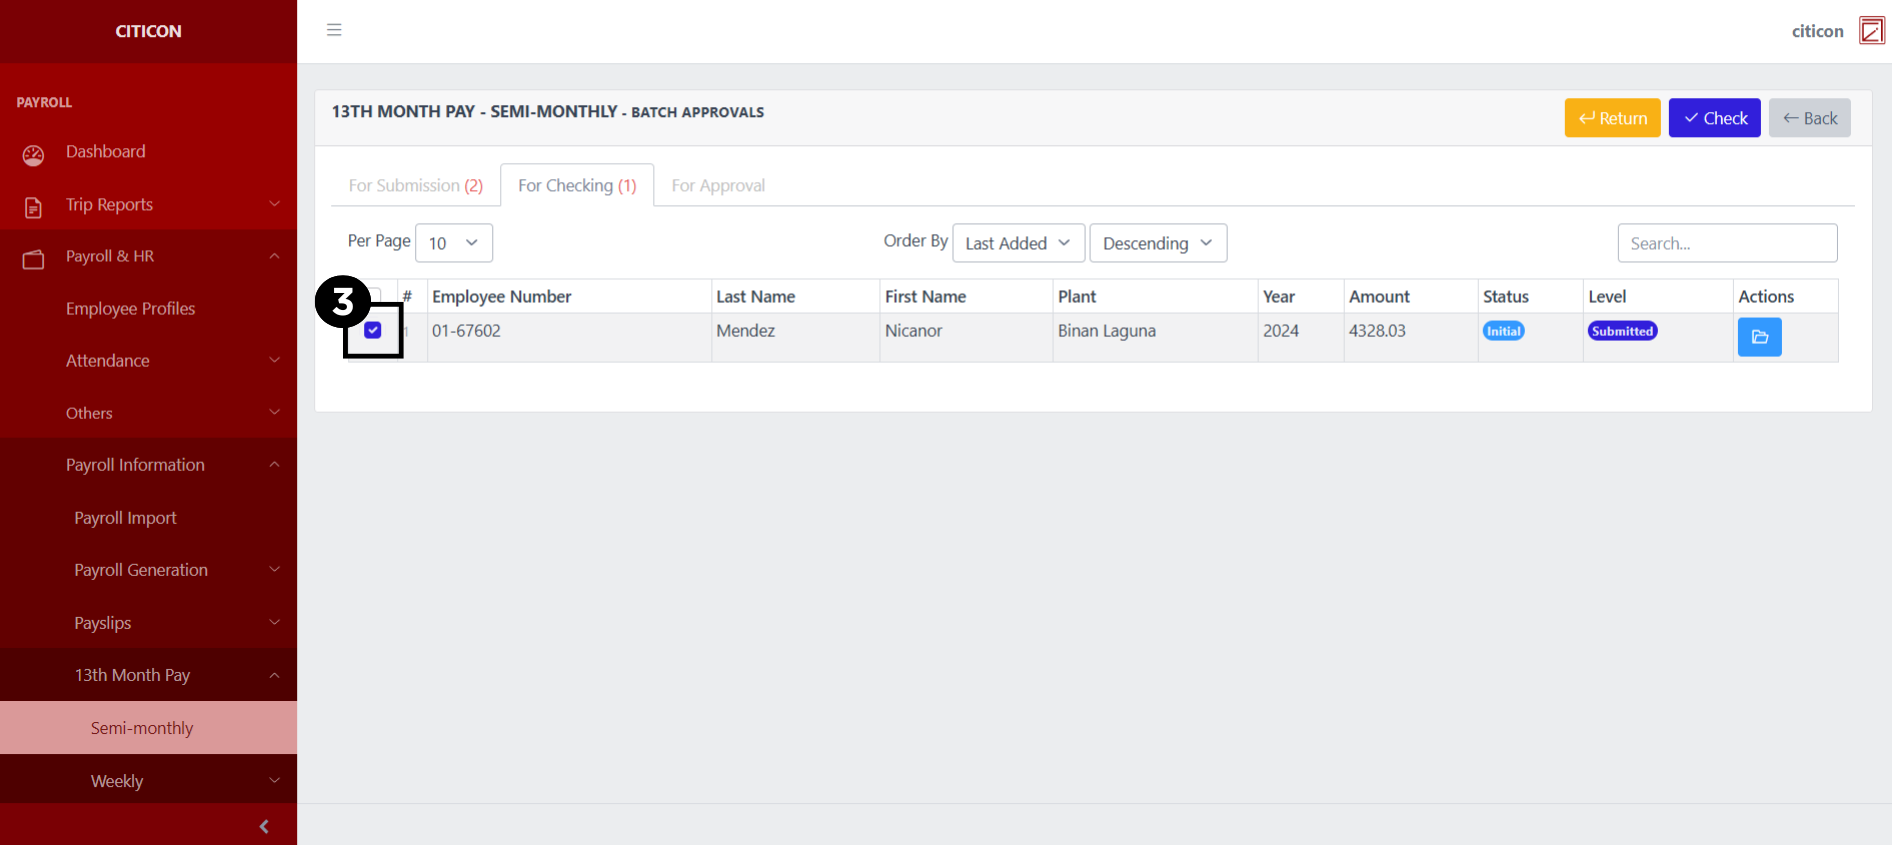
Task: Open the Descending sort dropdown
Action: pos(1157,243)
